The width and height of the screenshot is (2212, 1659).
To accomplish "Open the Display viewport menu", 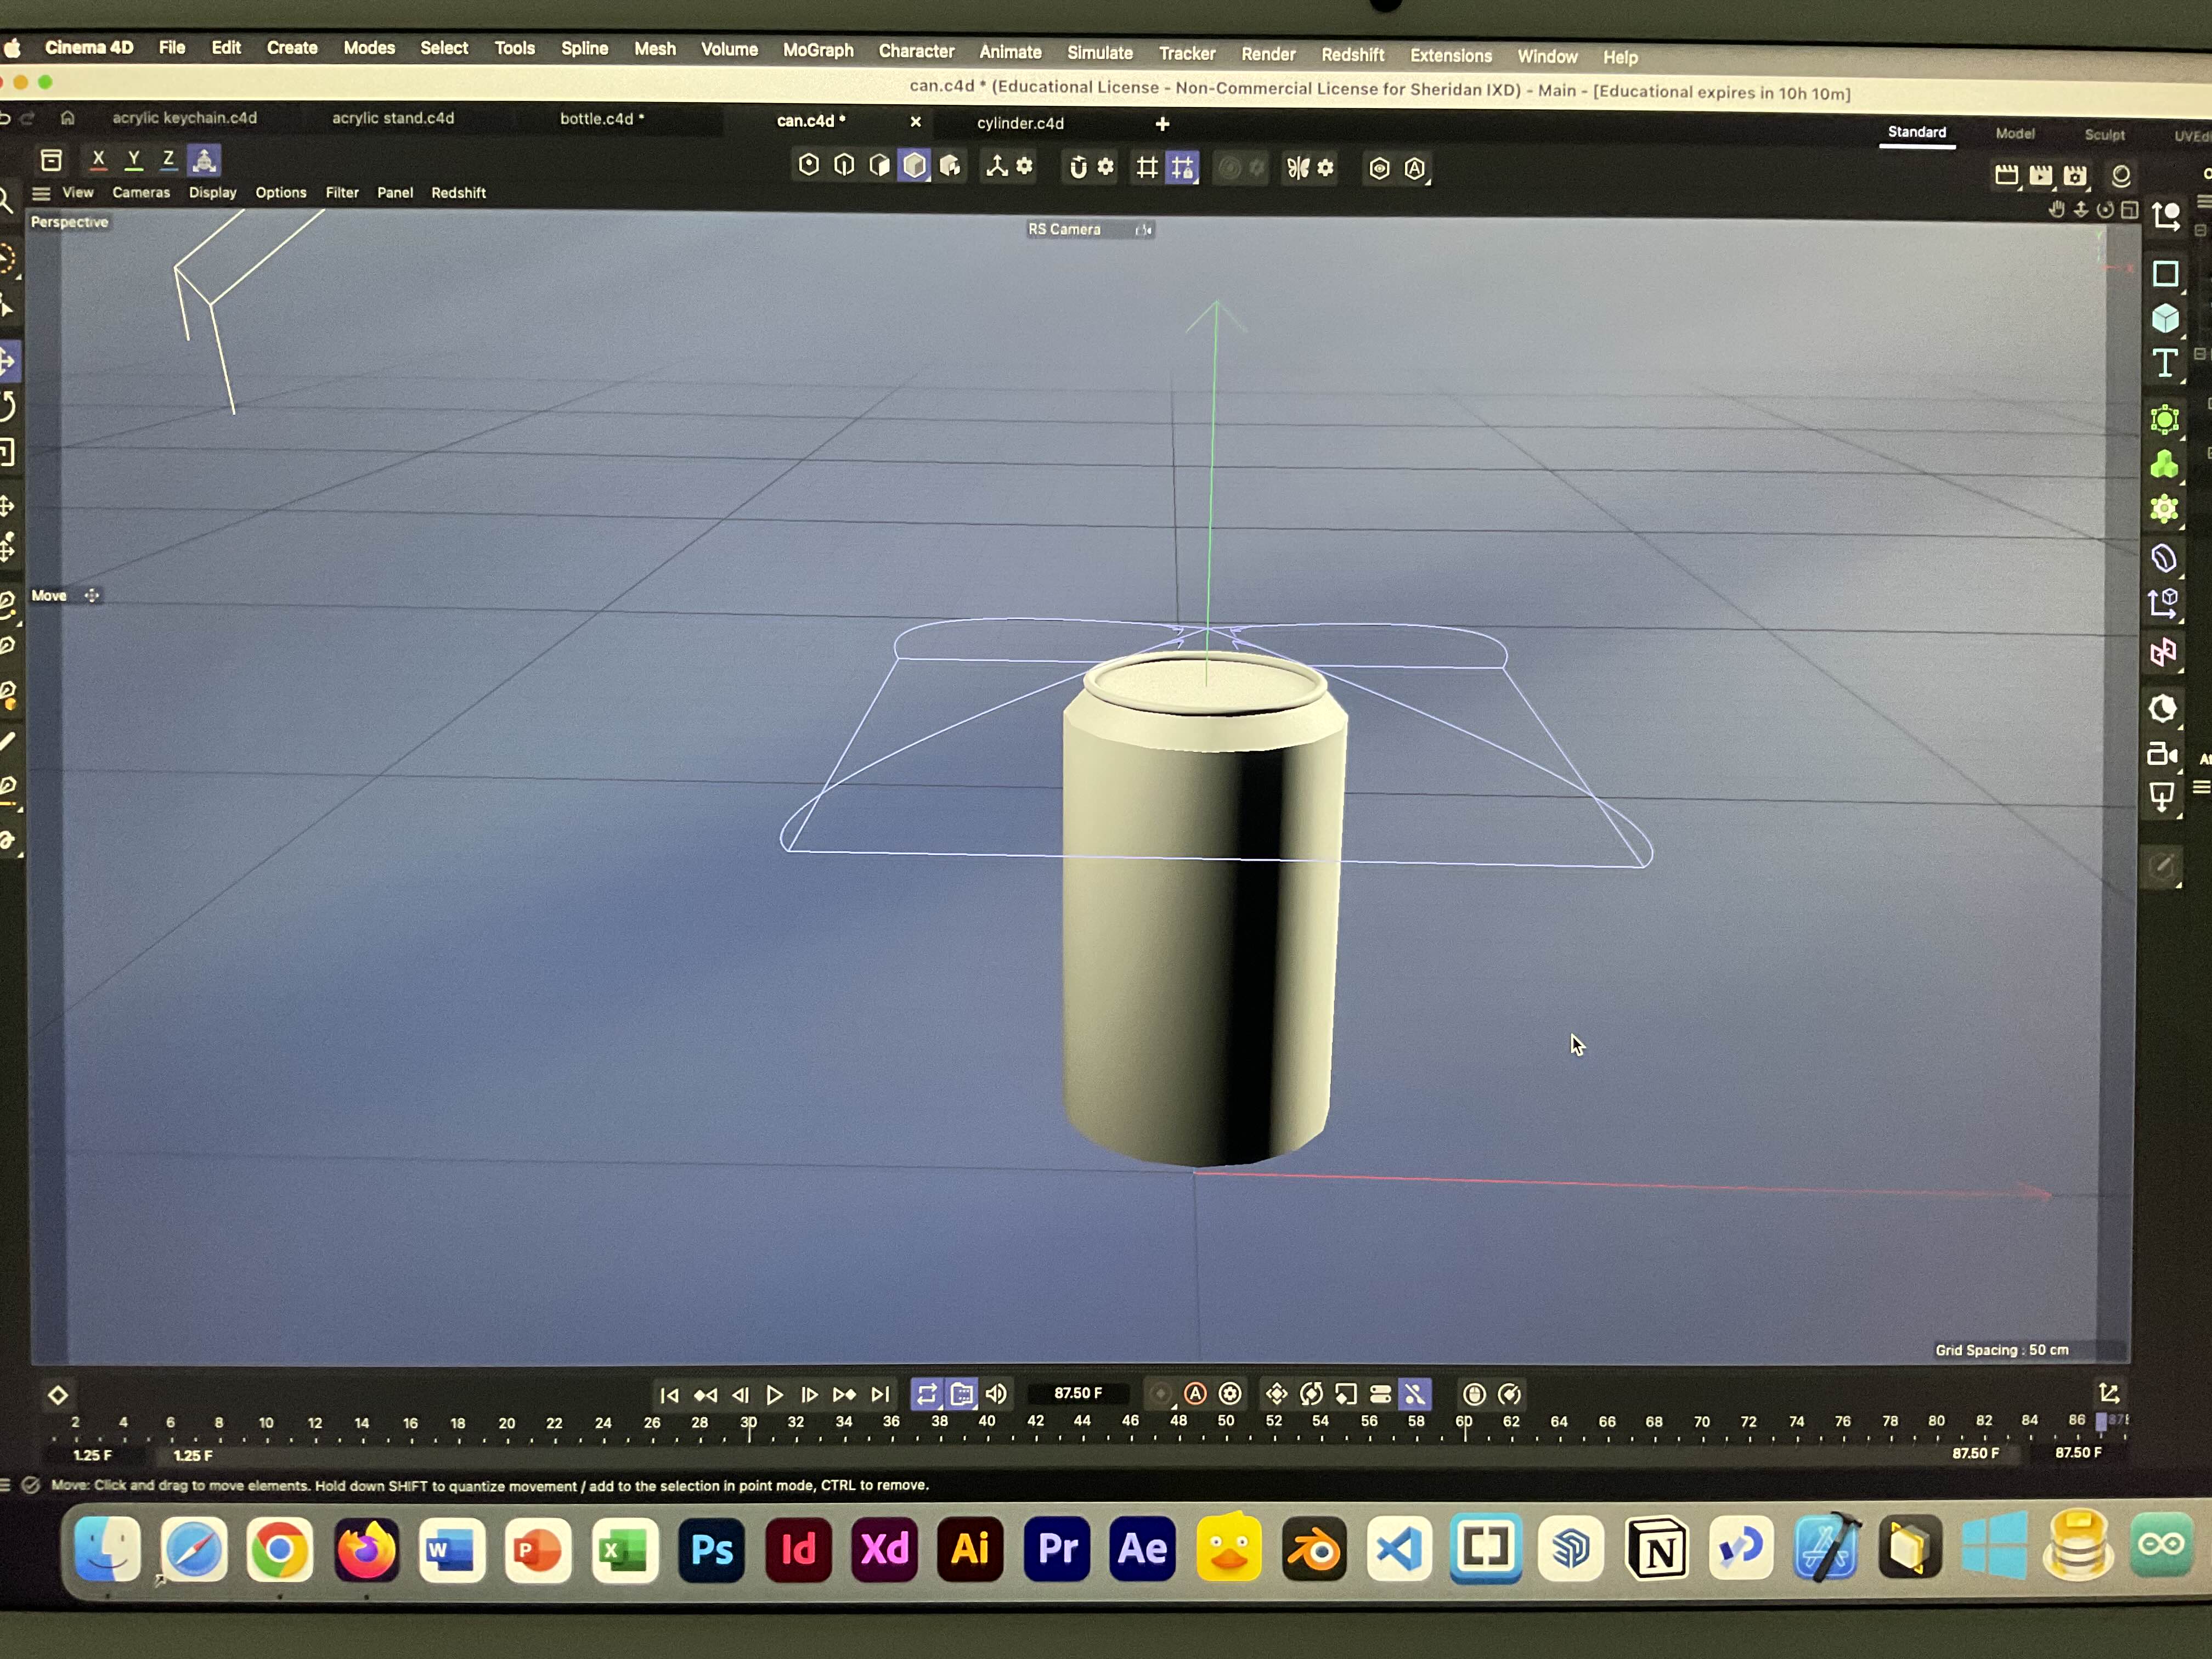I will 212,192.
